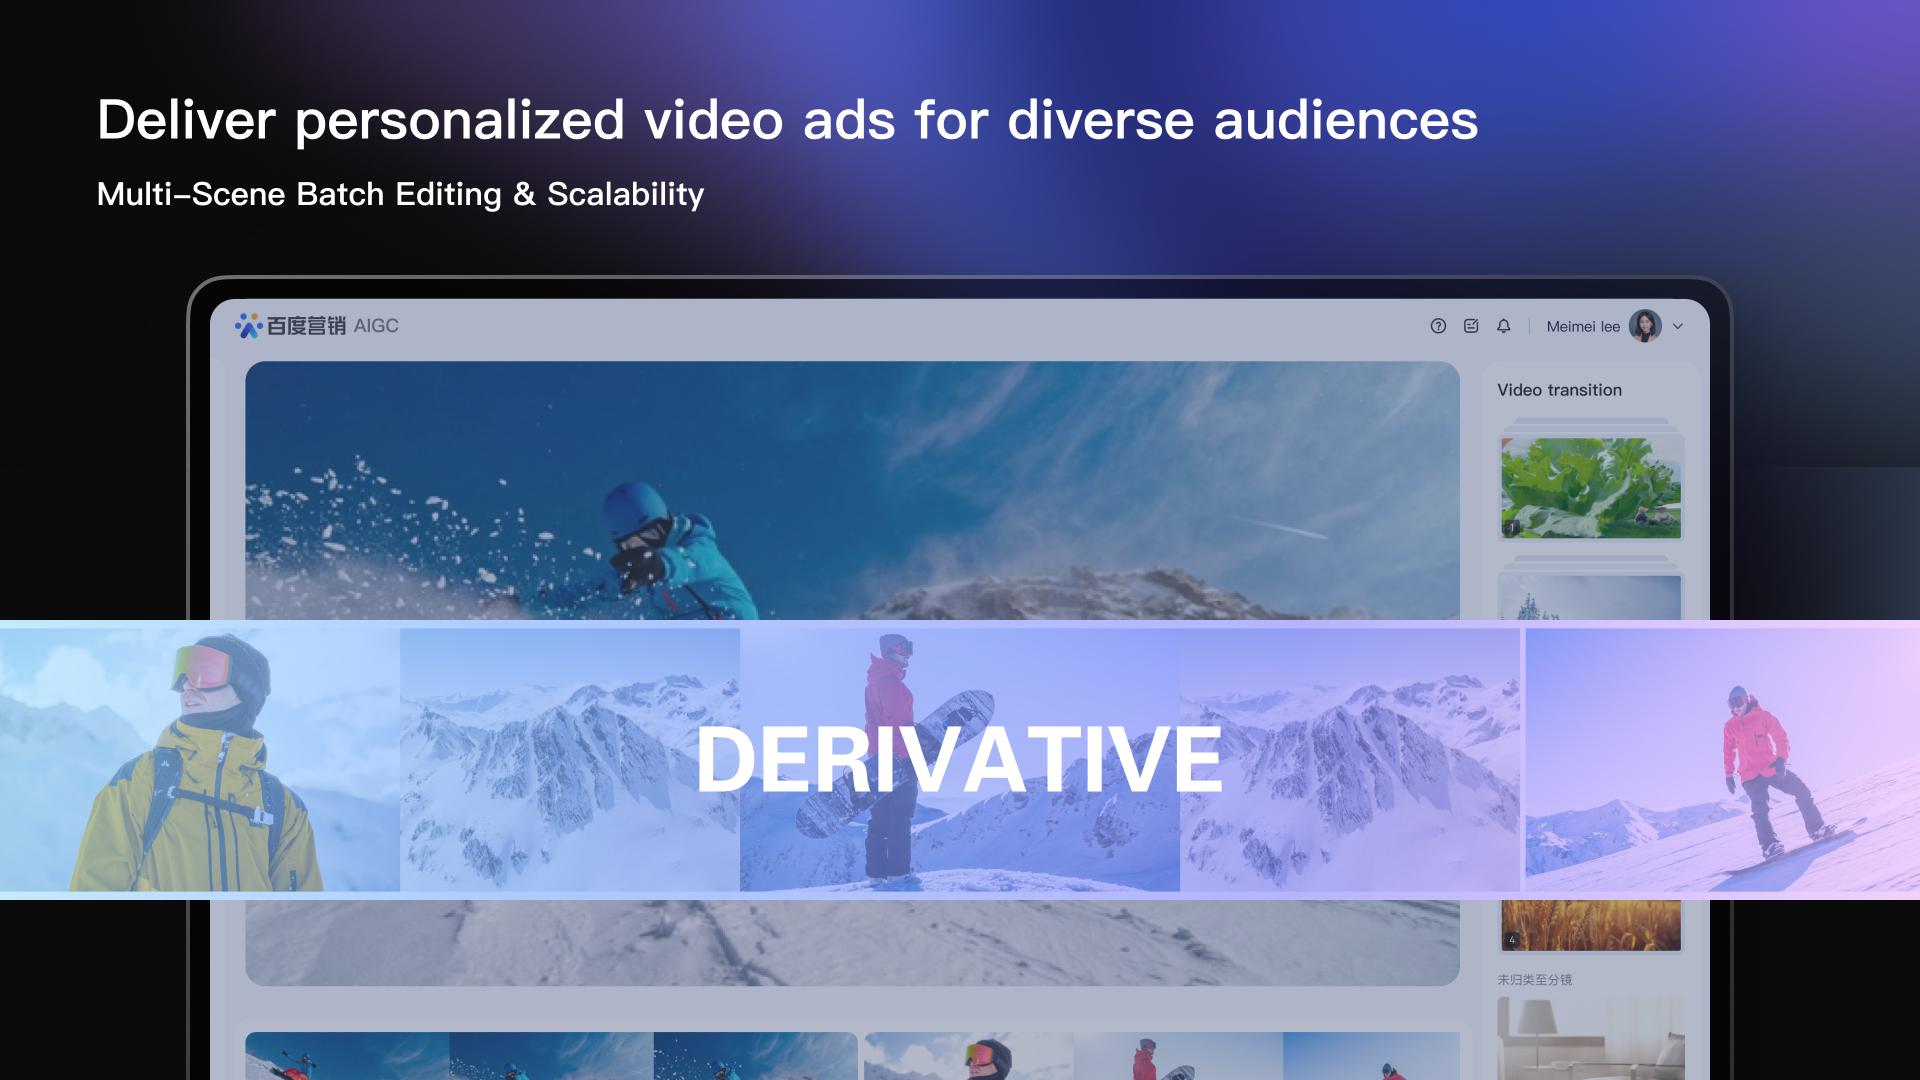
Task: Select the wheat field scene thumbnail
Action: pyautogui.click(x=1590, y=924)
